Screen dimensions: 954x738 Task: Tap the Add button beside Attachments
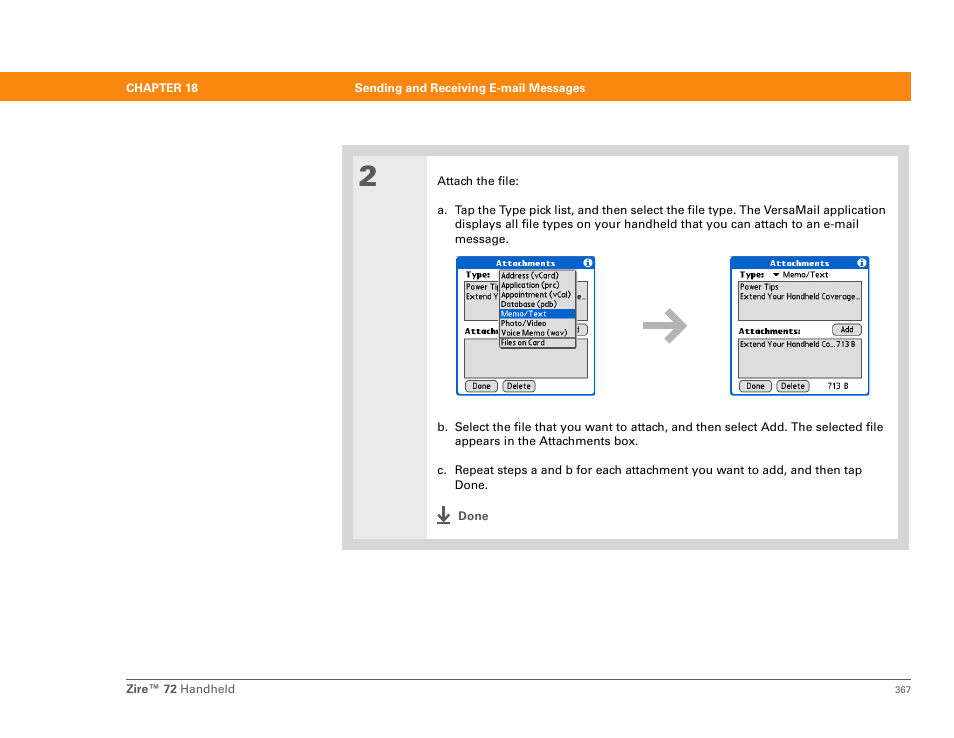(847, 330)
